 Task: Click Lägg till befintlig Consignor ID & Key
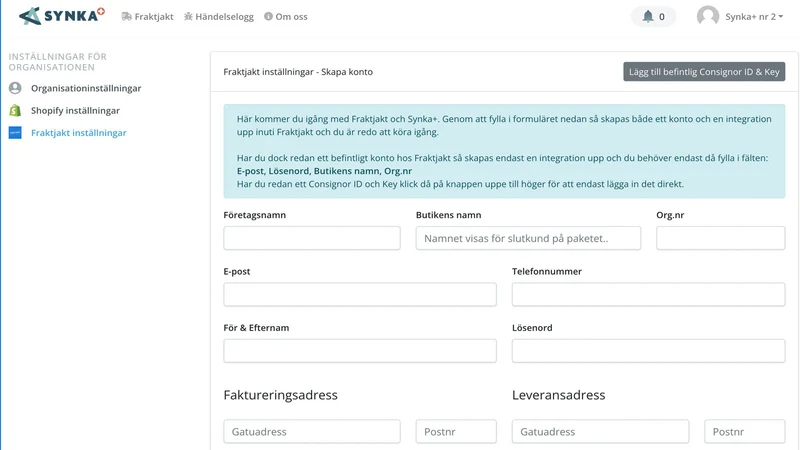704,72
